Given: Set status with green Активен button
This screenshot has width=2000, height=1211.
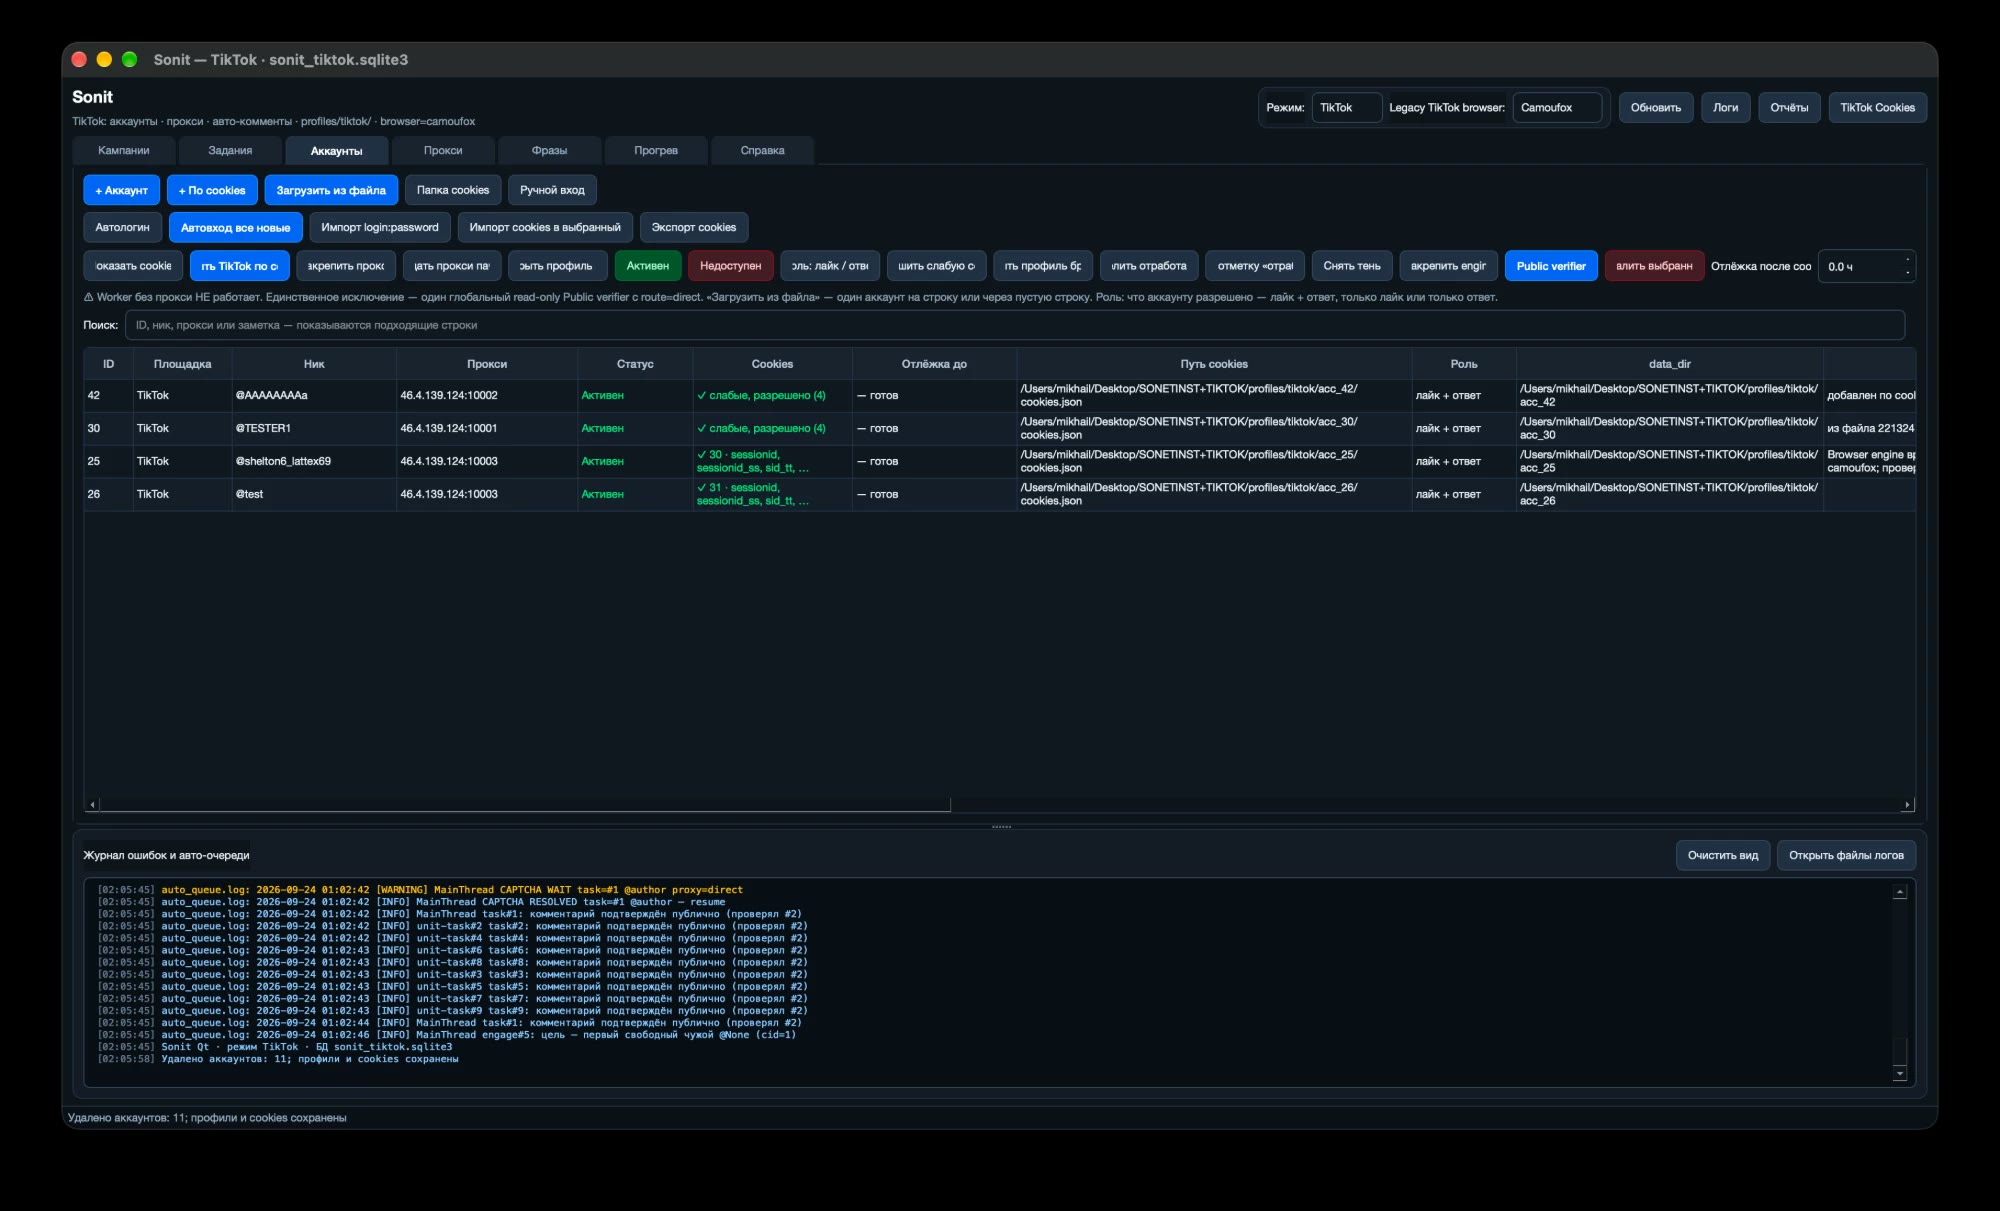Looking at the screenshot, I should [x=648, y=266].
